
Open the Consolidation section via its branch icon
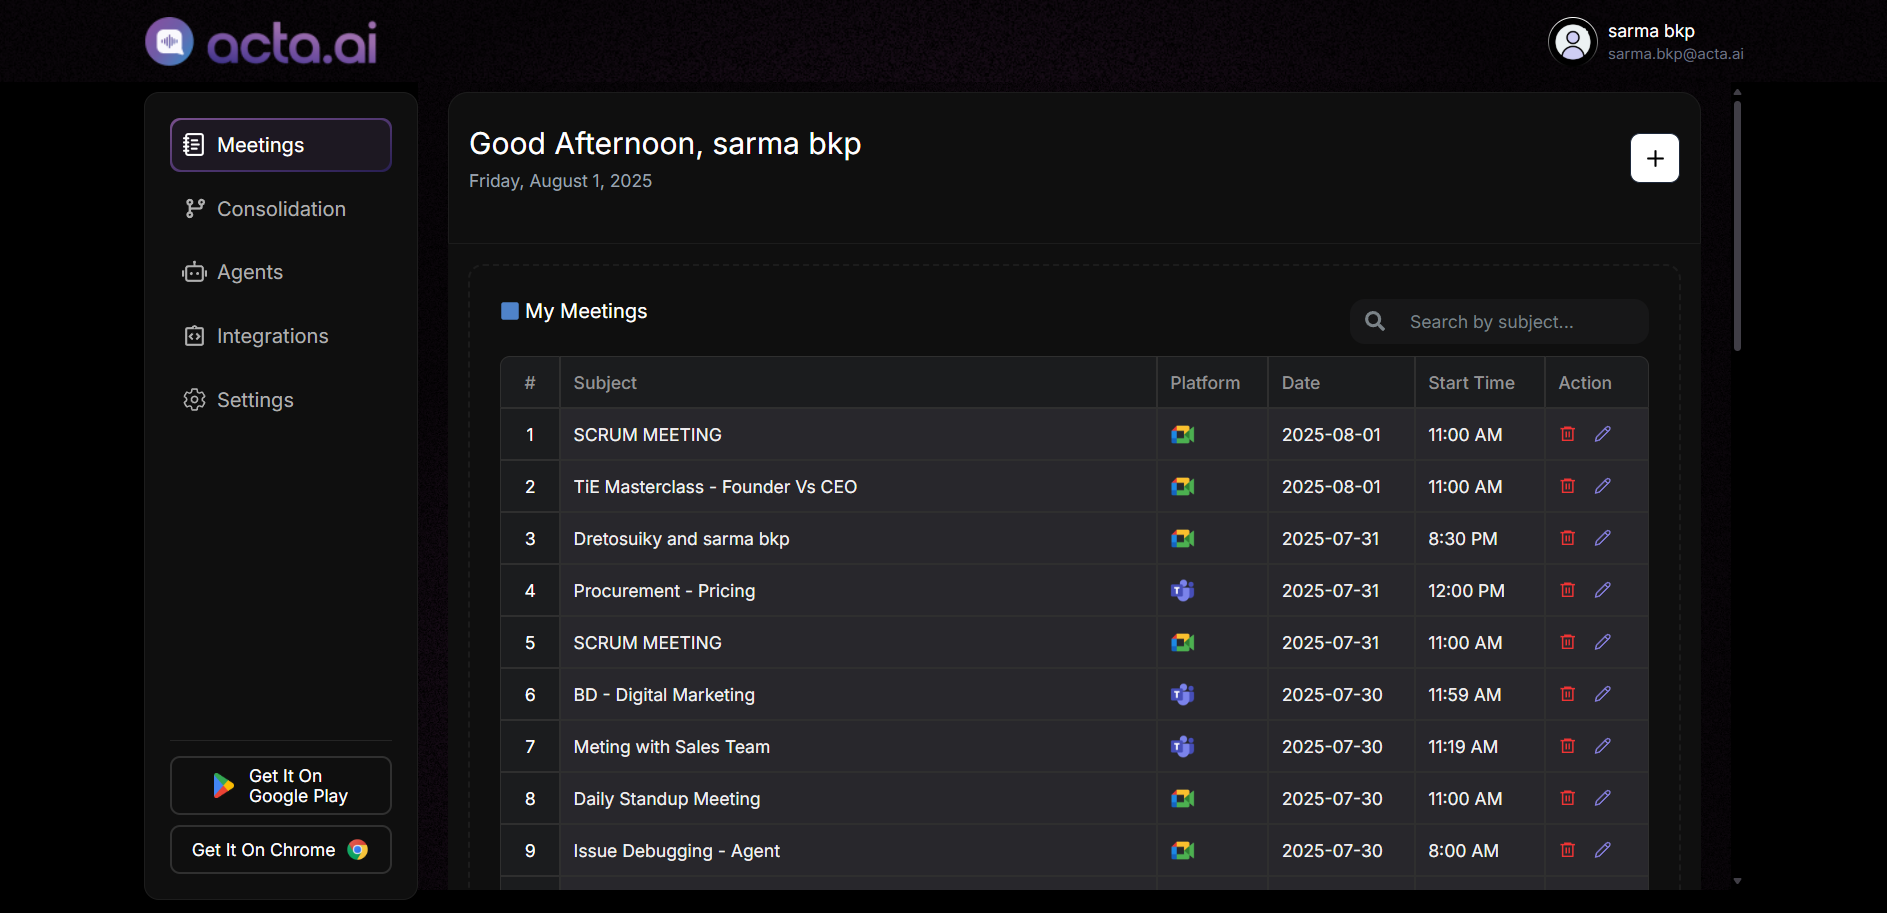194,208
